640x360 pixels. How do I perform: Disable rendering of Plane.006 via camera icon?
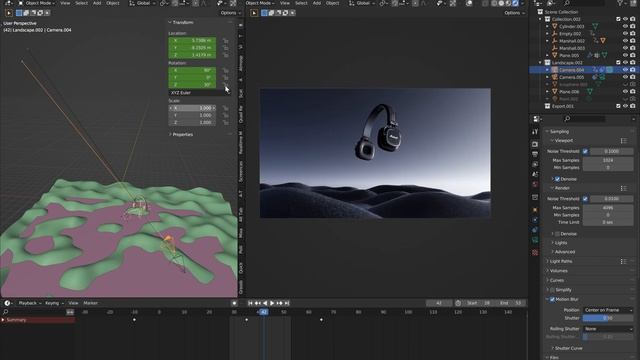pos(633,92)
